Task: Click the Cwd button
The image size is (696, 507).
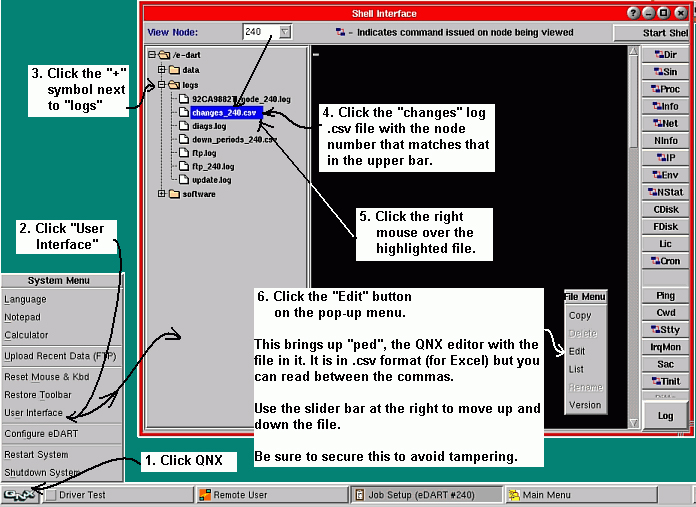Action: tap(665, 313)
